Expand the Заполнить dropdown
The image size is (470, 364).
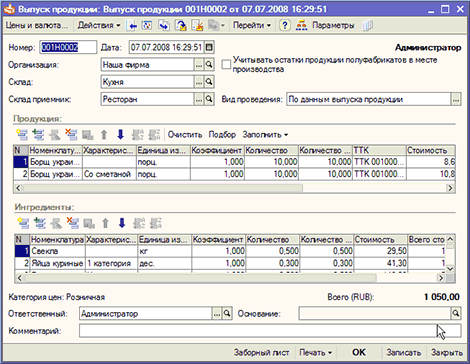pyautogui.click(x=265, y=135)
